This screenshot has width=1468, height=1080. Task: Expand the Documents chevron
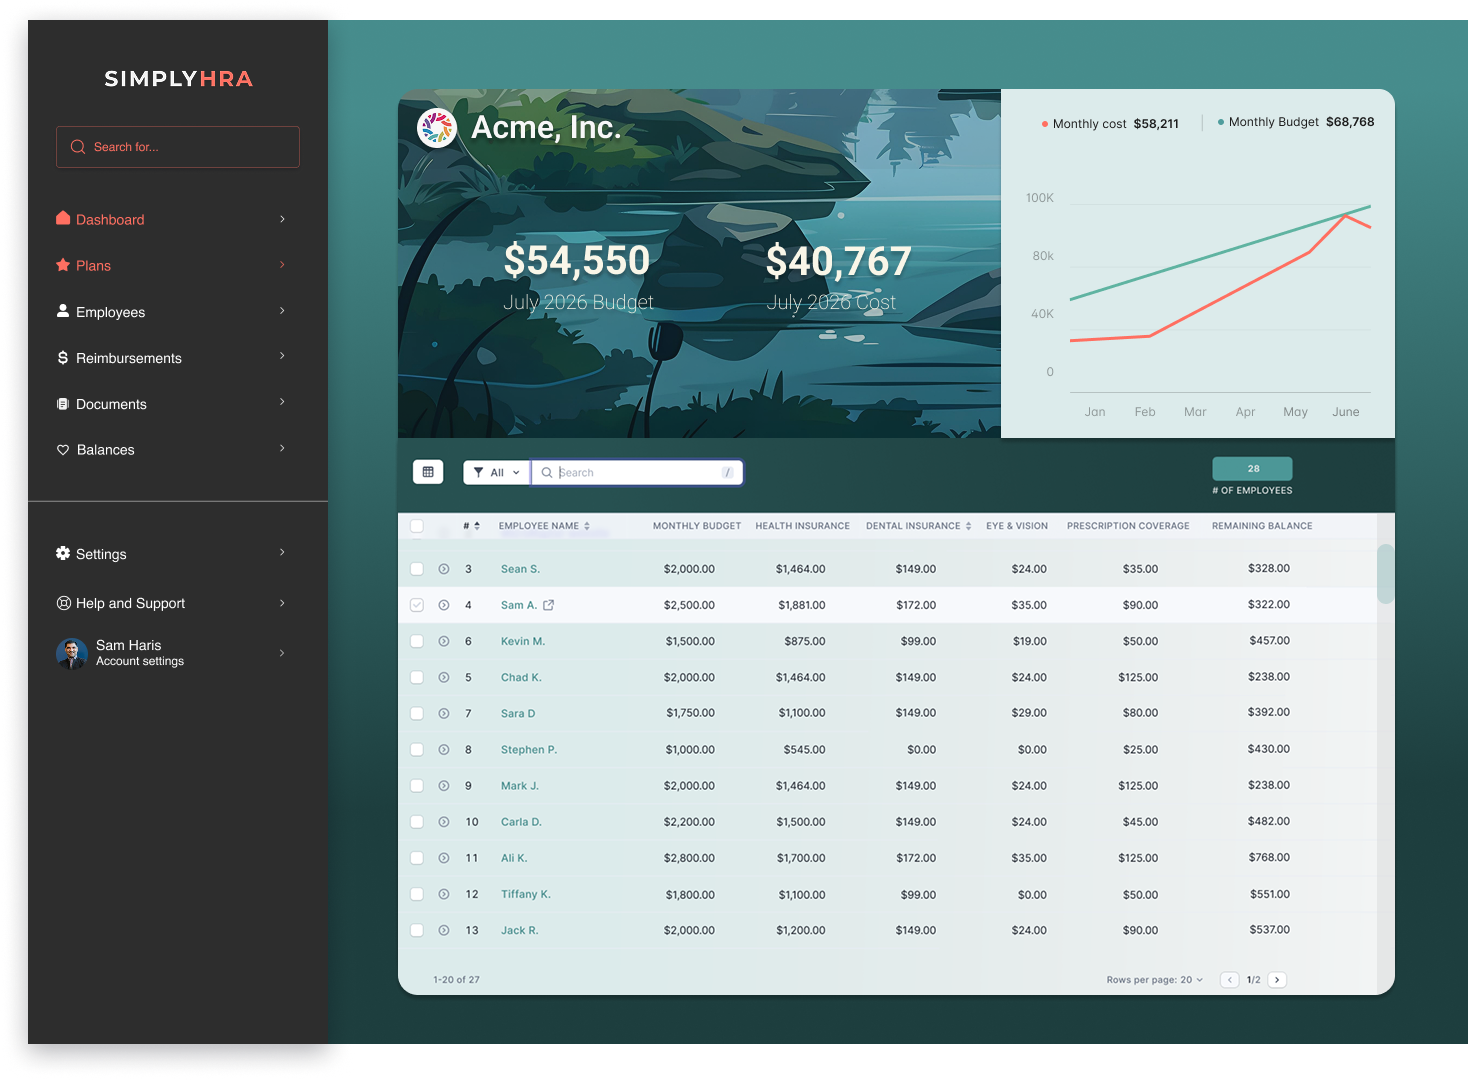[x=282, y=402]
